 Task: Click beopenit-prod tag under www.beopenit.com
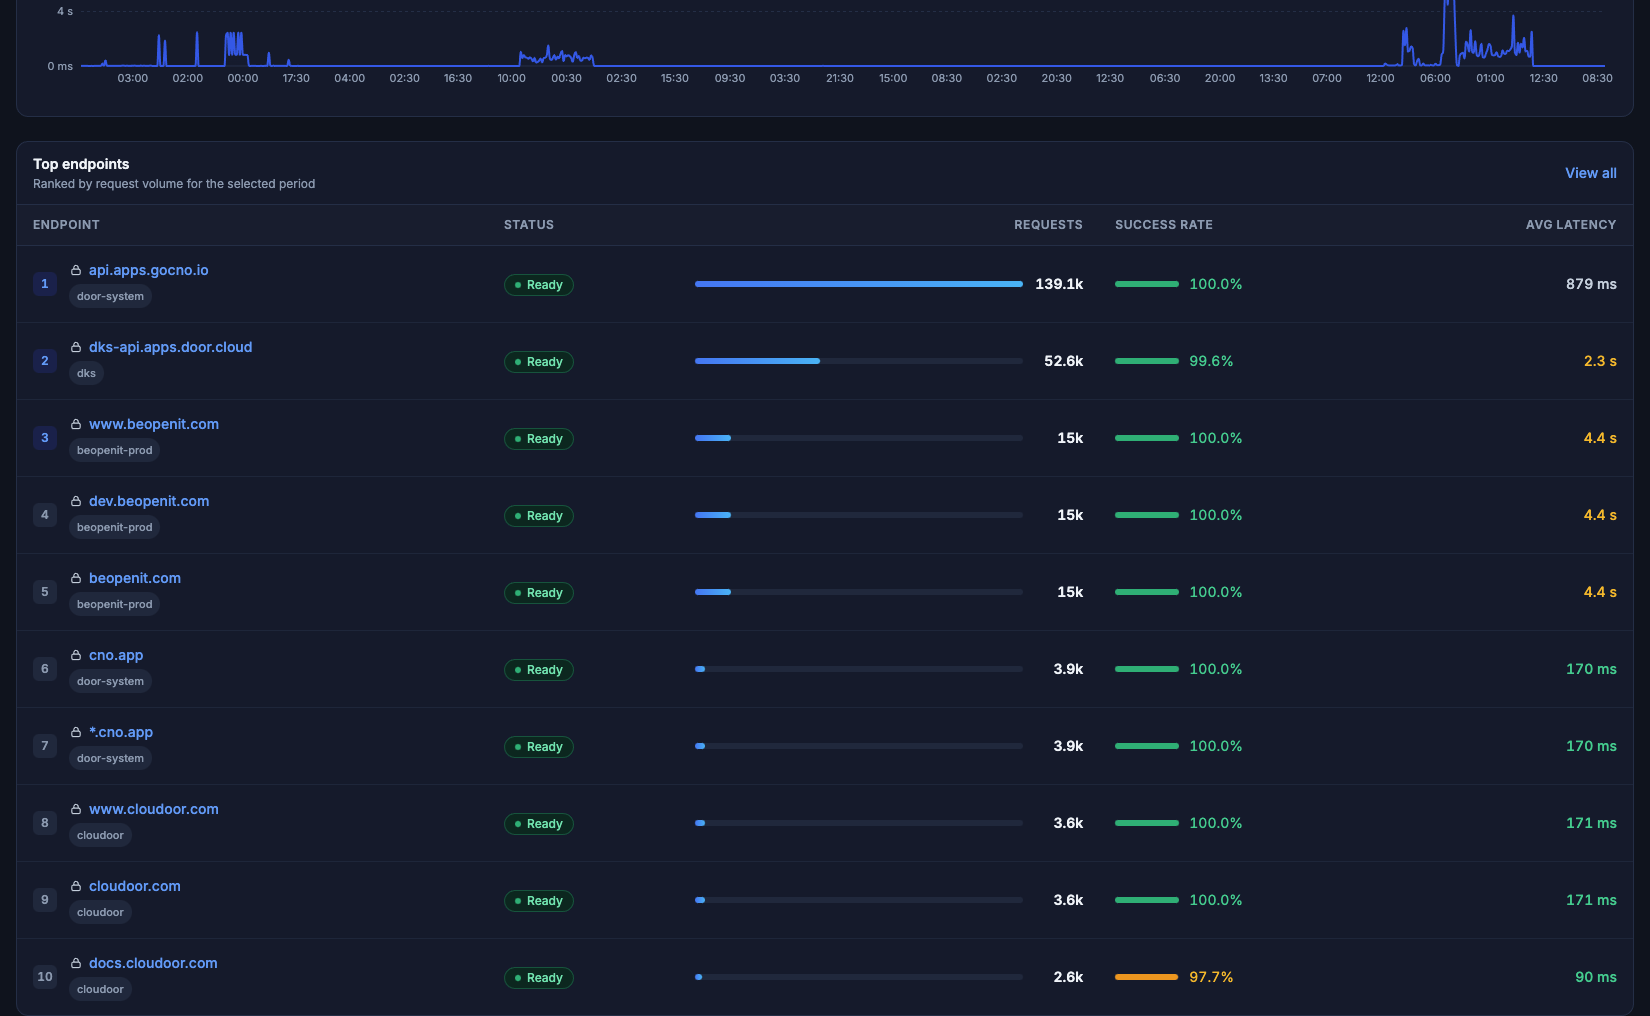(115, 450)
